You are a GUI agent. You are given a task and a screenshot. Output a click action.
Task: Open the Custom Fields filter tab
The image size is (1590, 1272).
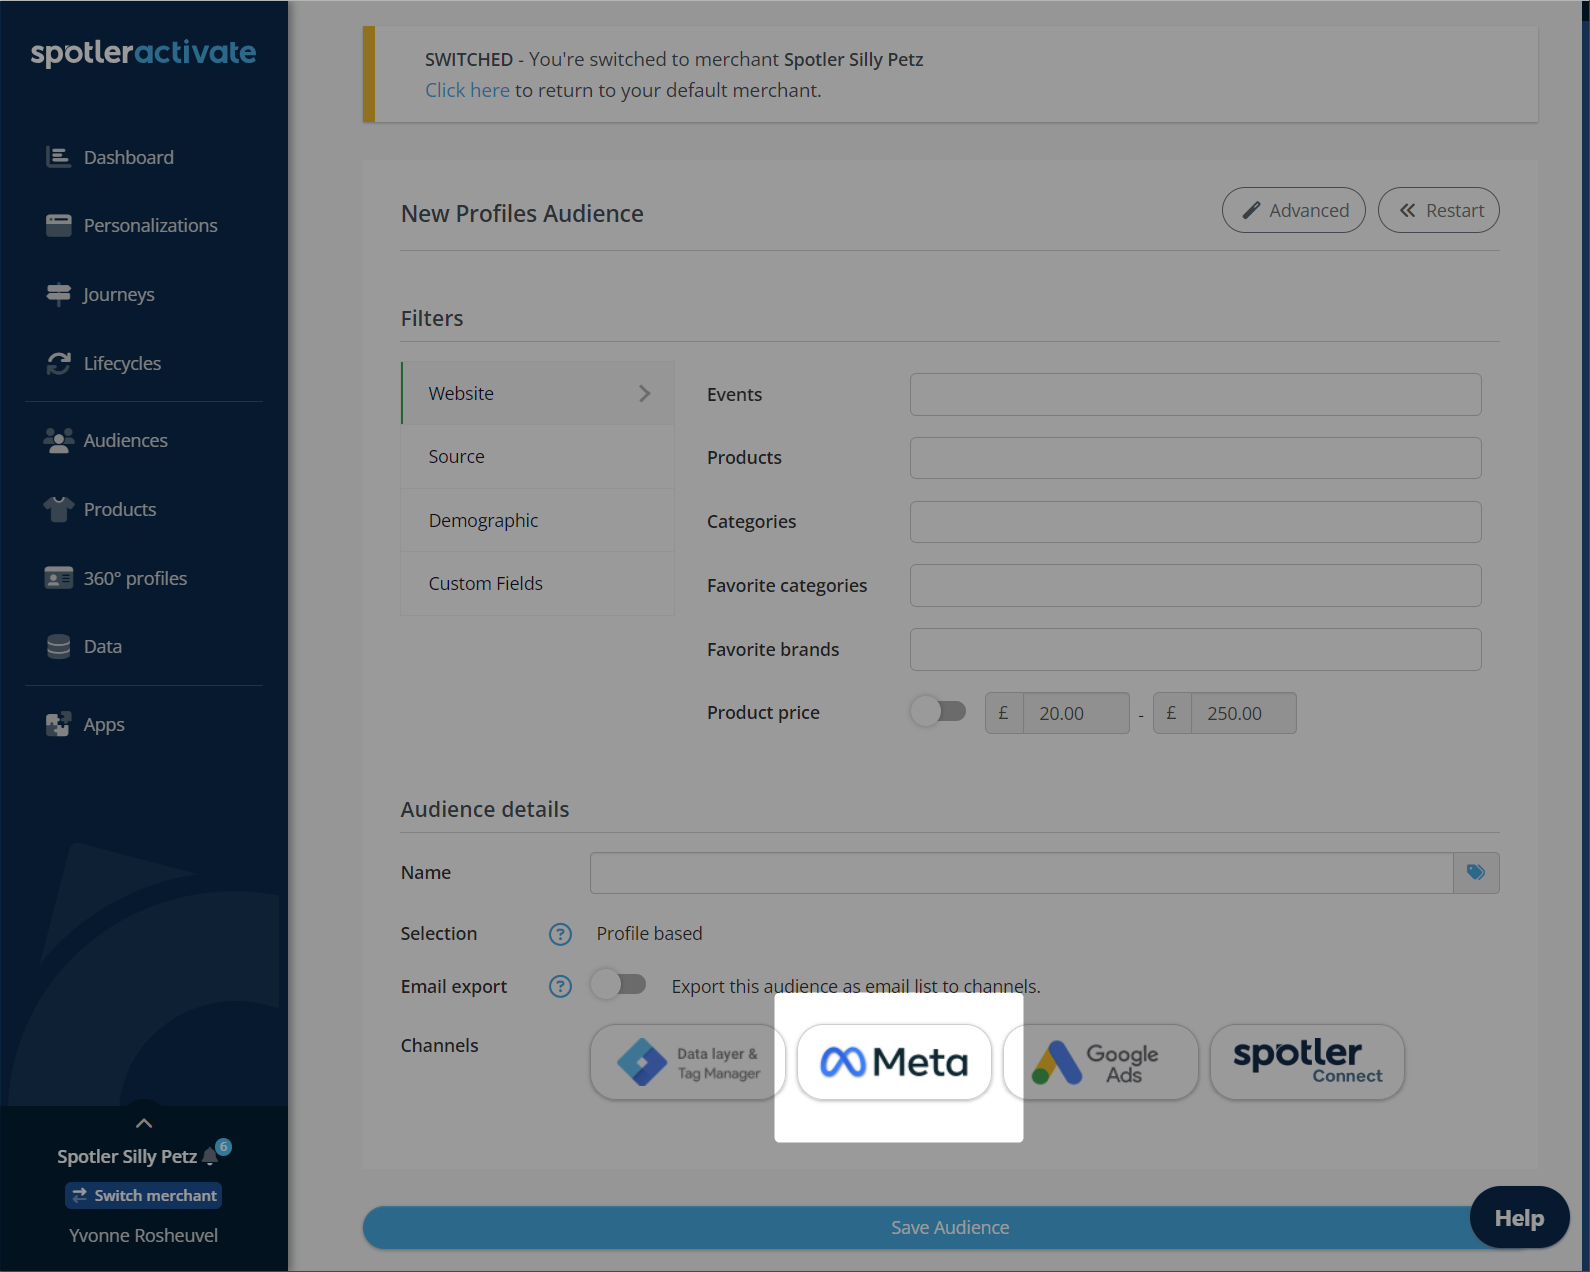tap(538, 583)
